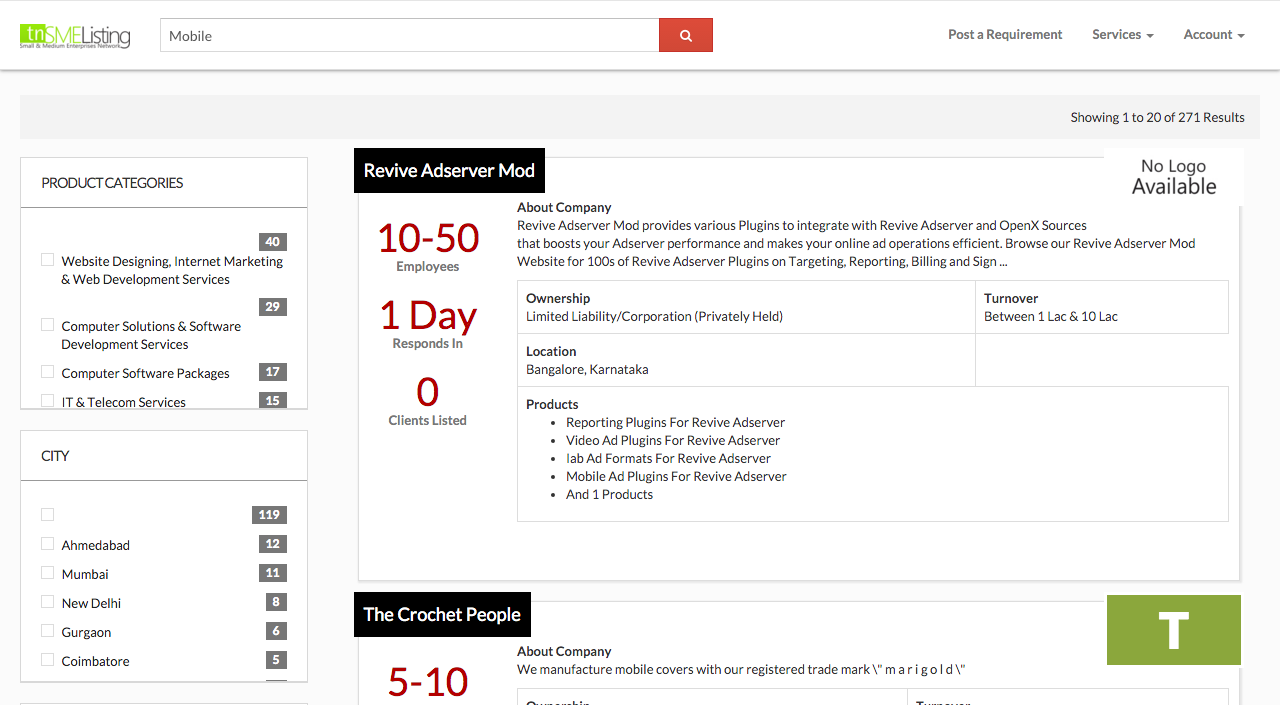1280x705 pixels.
Task: Click the CITY panel heading
Action: [x=55, y=456]
